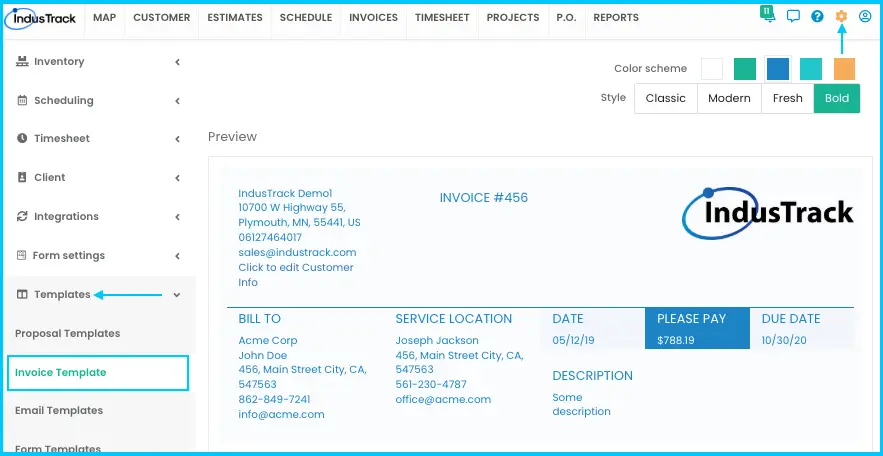Click the SERVICE LOCATION heading
The width and height of the screenshot is (883, 456).
point(453,319)
